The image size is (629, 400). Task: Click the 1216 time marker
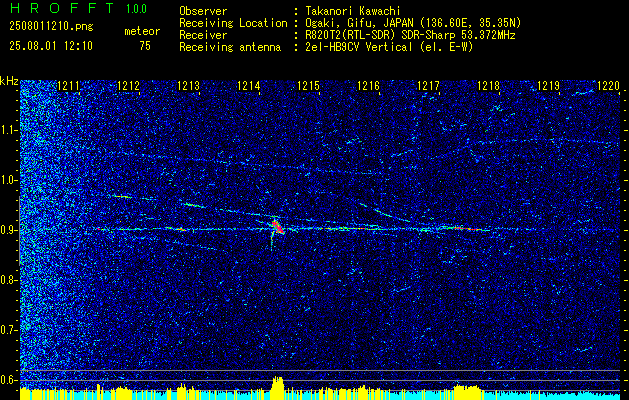pos(368,86)
